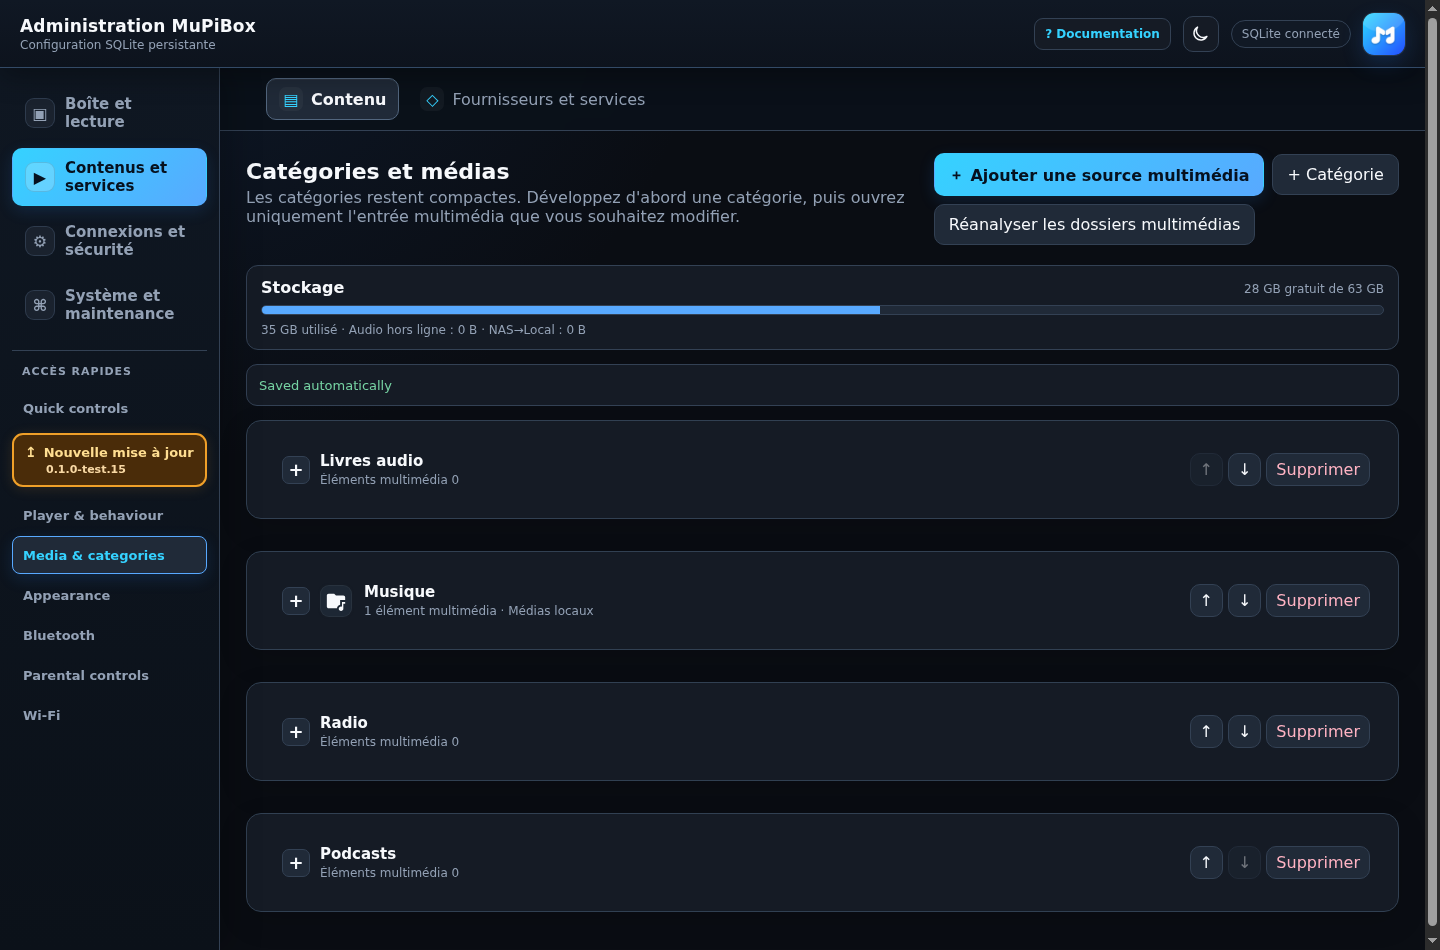This screenshot has height=950, width=1440.
Task: Open Contenus et services section
Action: tap(109, 177)
